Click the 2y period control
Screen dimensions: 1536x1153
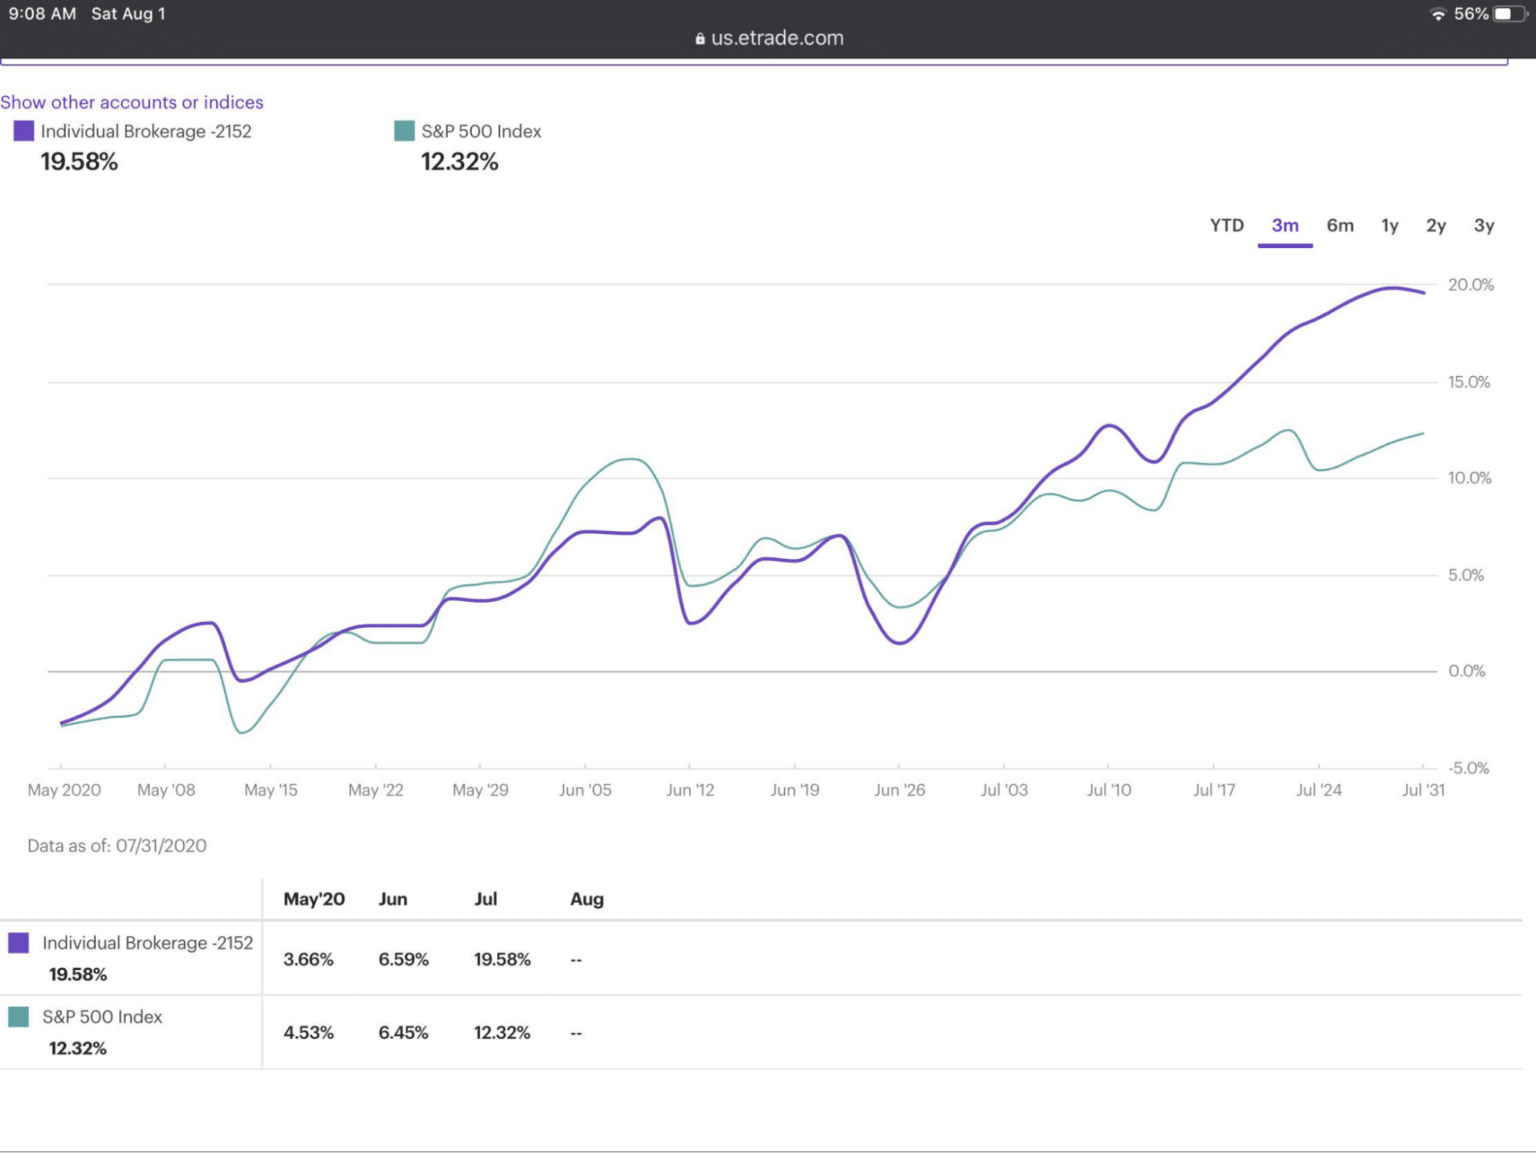(1436, 225)
